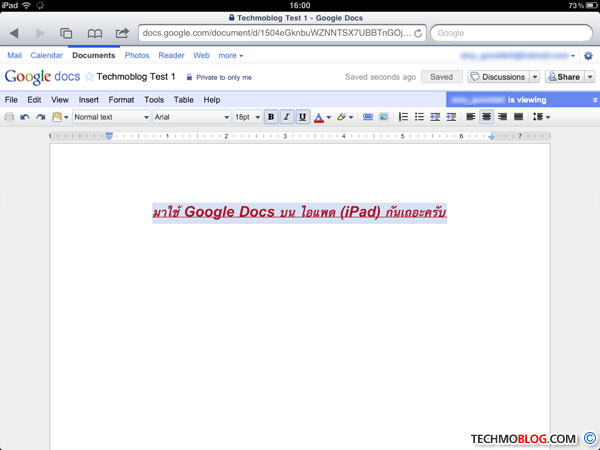Center align text

pos(486,117)
